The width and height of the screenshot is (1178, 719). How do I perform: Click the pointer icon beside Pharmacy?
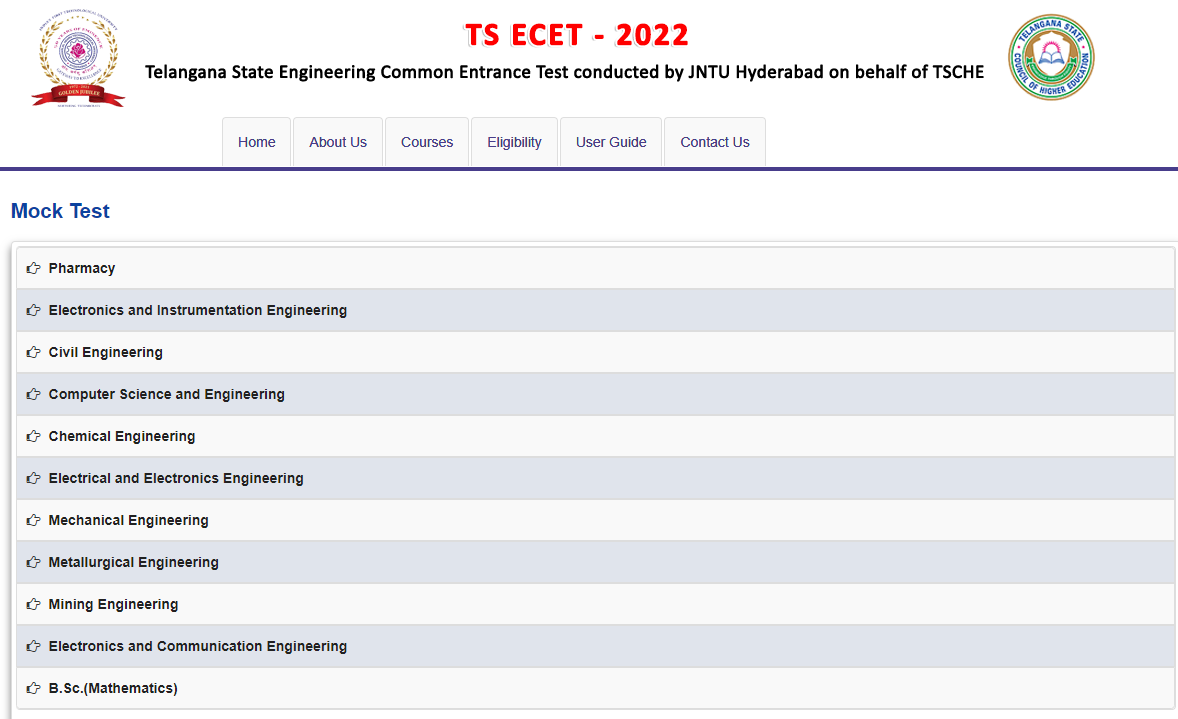32,267
